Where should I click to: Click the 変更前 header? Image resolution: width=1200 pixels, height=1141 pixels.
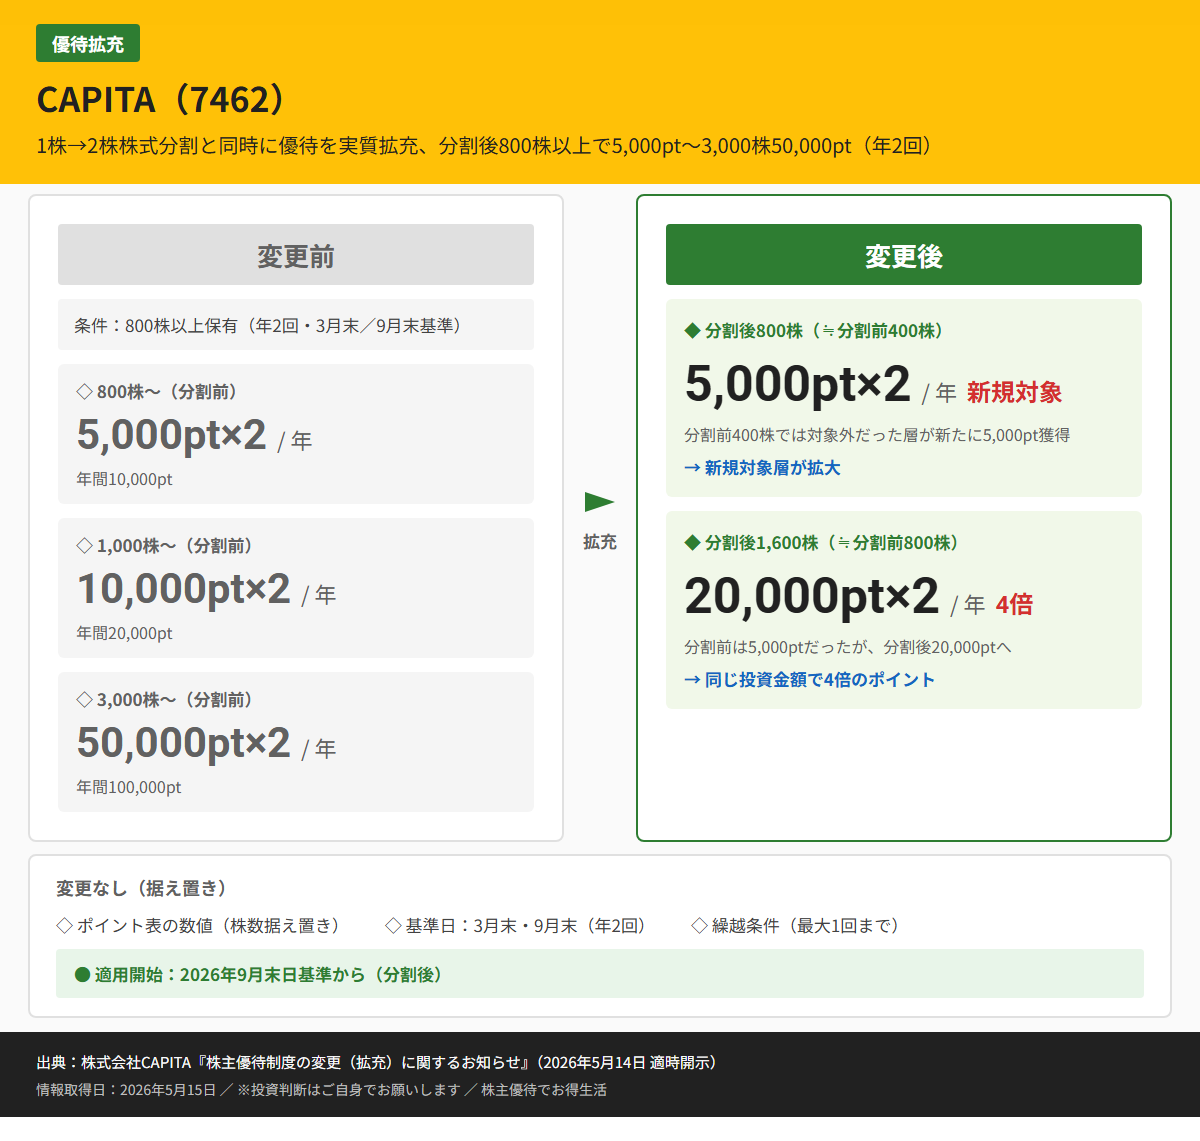pos(296,255)
